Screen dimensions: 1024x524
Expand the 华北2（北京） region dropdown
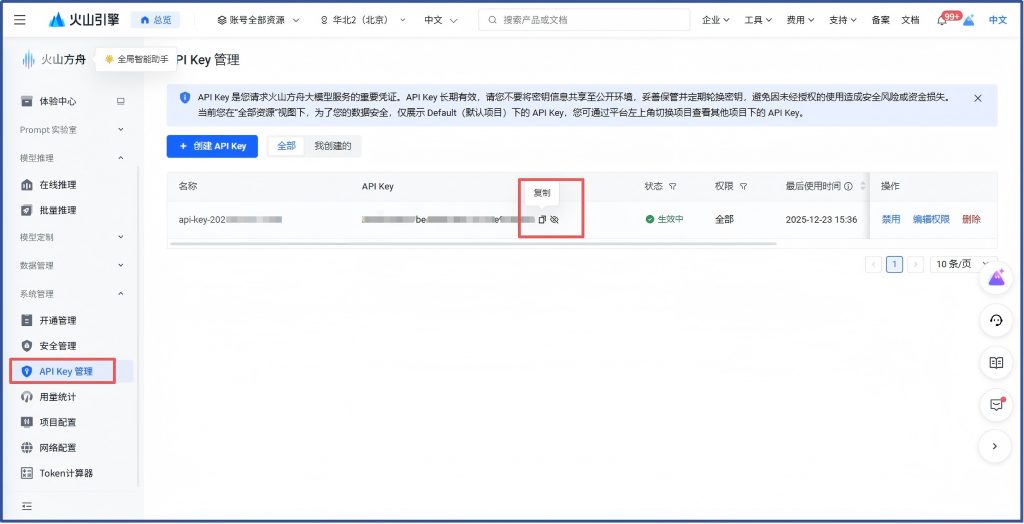coord(363,20)
